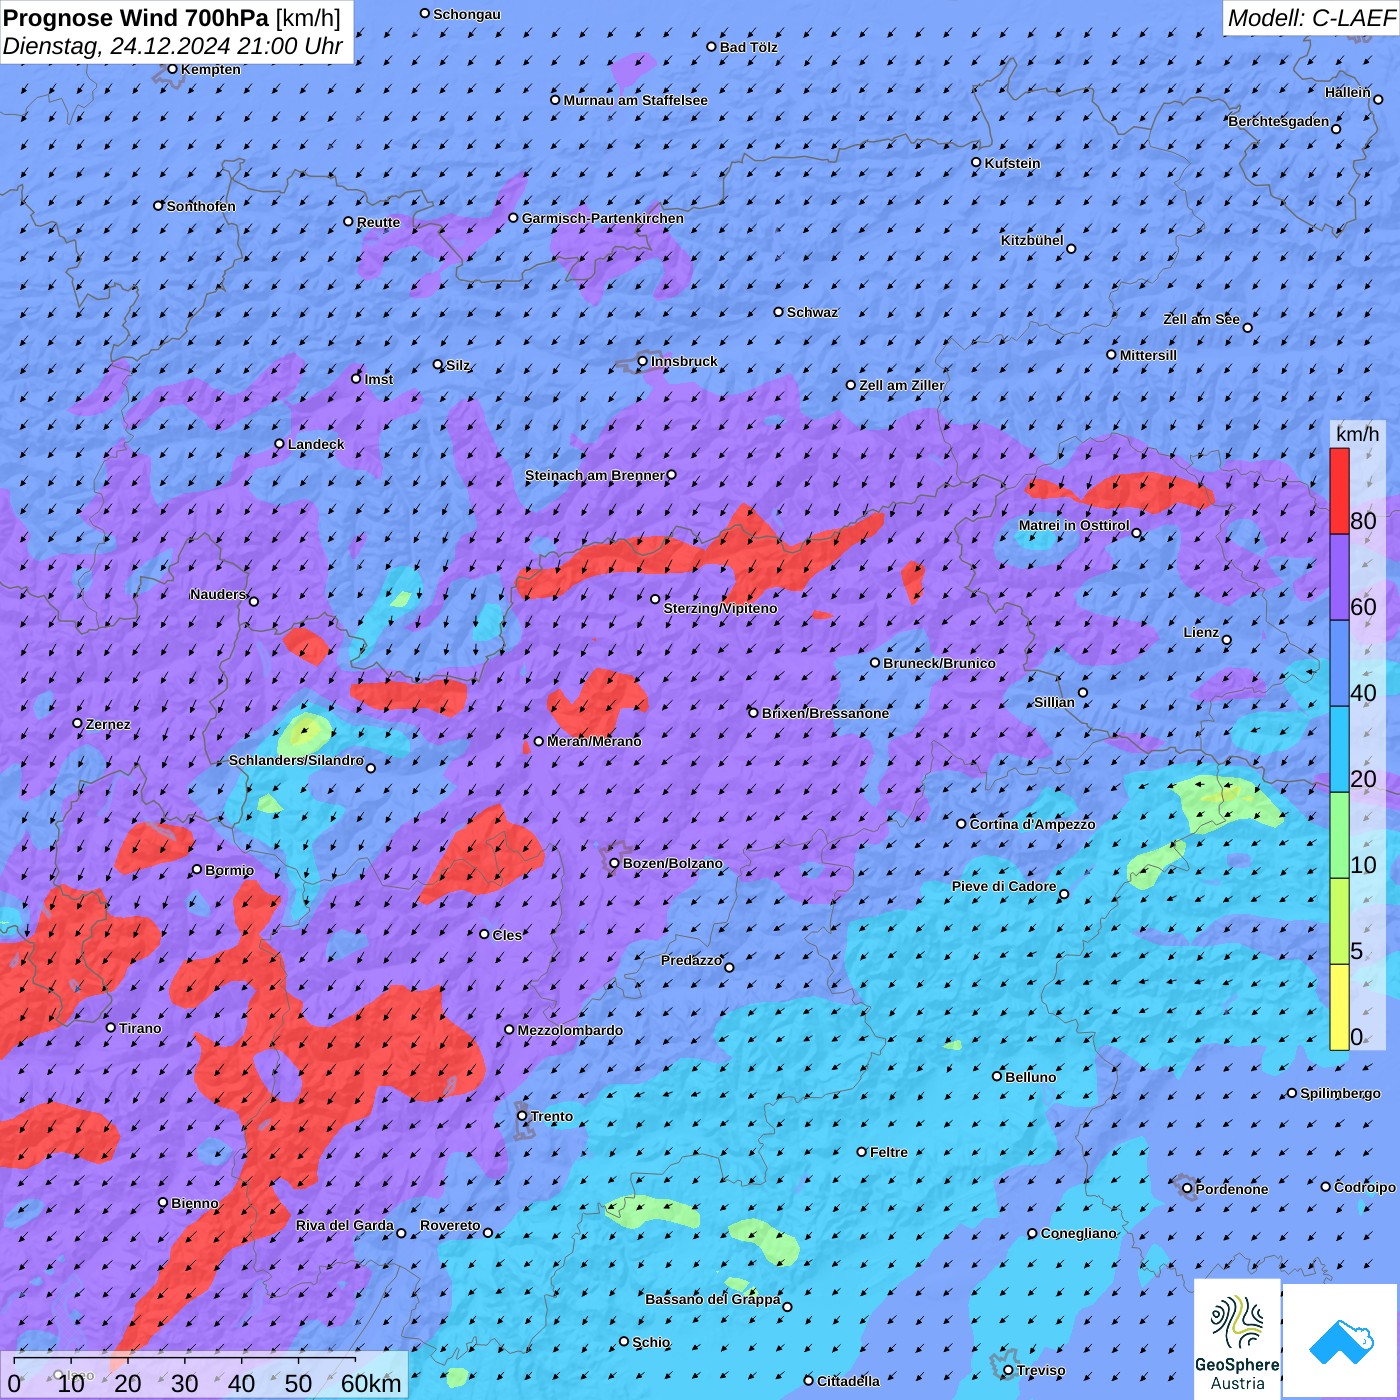Click the Zernez city marker
Screen dimensions: 1400x1400
(x=78, y=723)
